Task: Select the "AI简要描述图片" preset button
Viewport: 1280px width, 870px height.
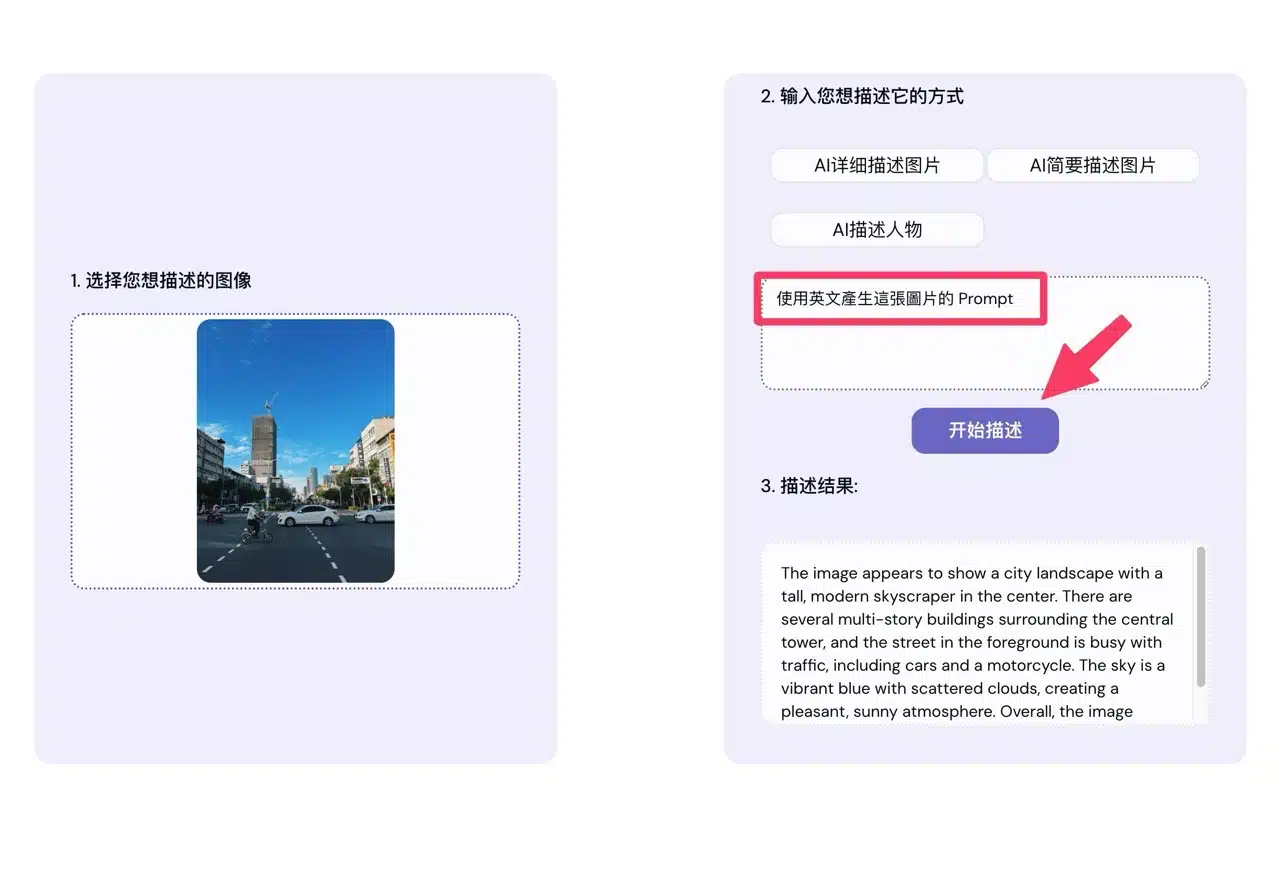Action: click(x=1092, y=166)
